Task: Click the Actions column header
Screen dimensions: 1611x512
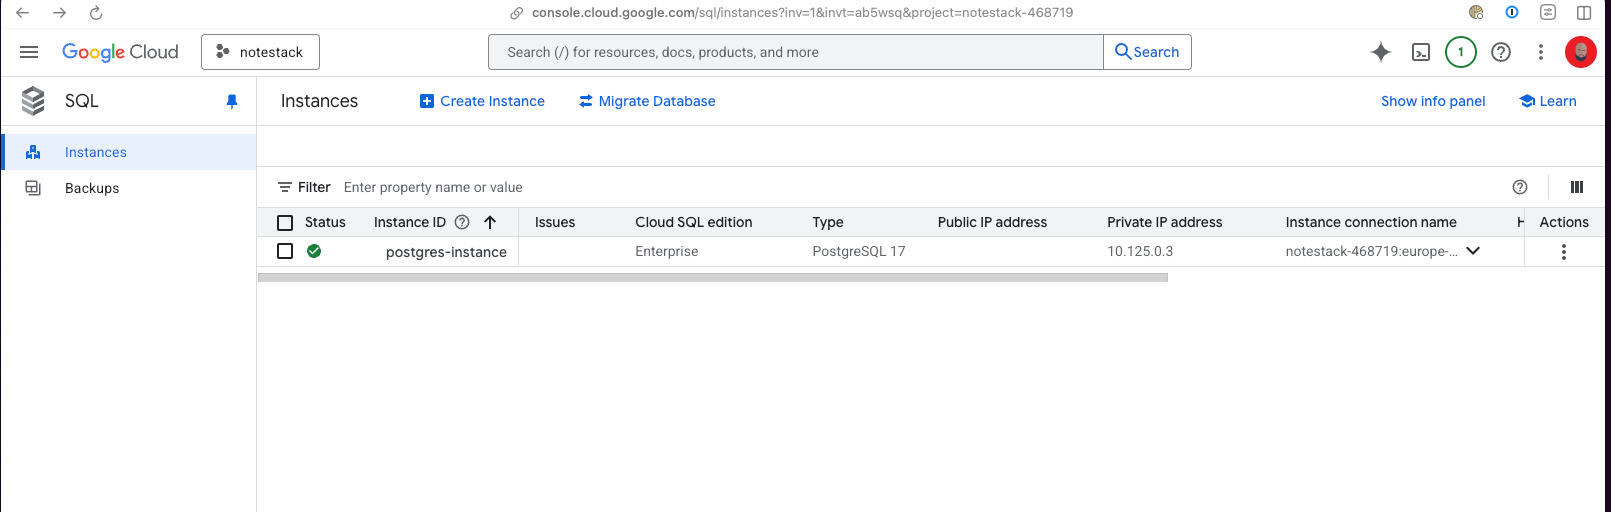Action: point(1564,222)
